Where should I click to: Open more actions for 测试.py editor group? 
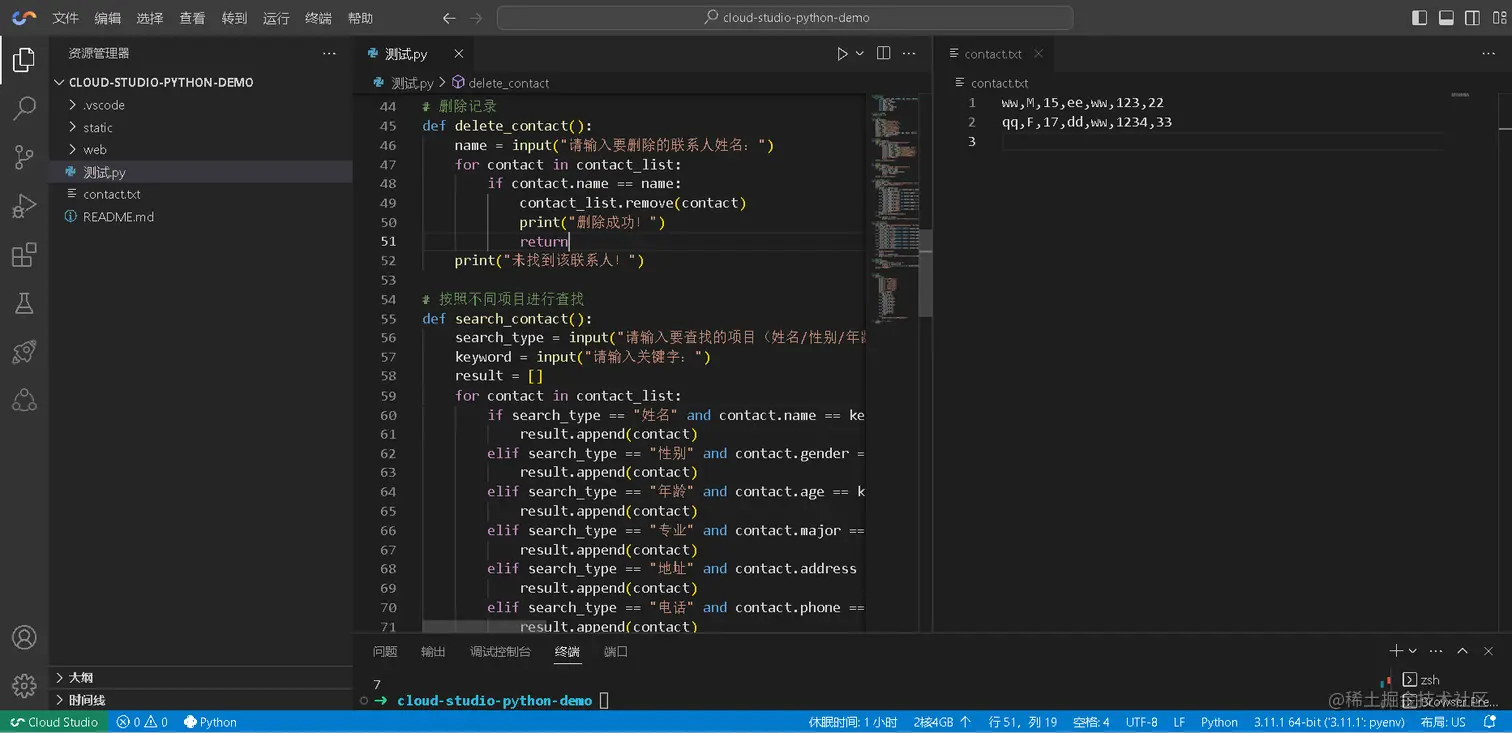pyautogui.click(x=910, y=54)
